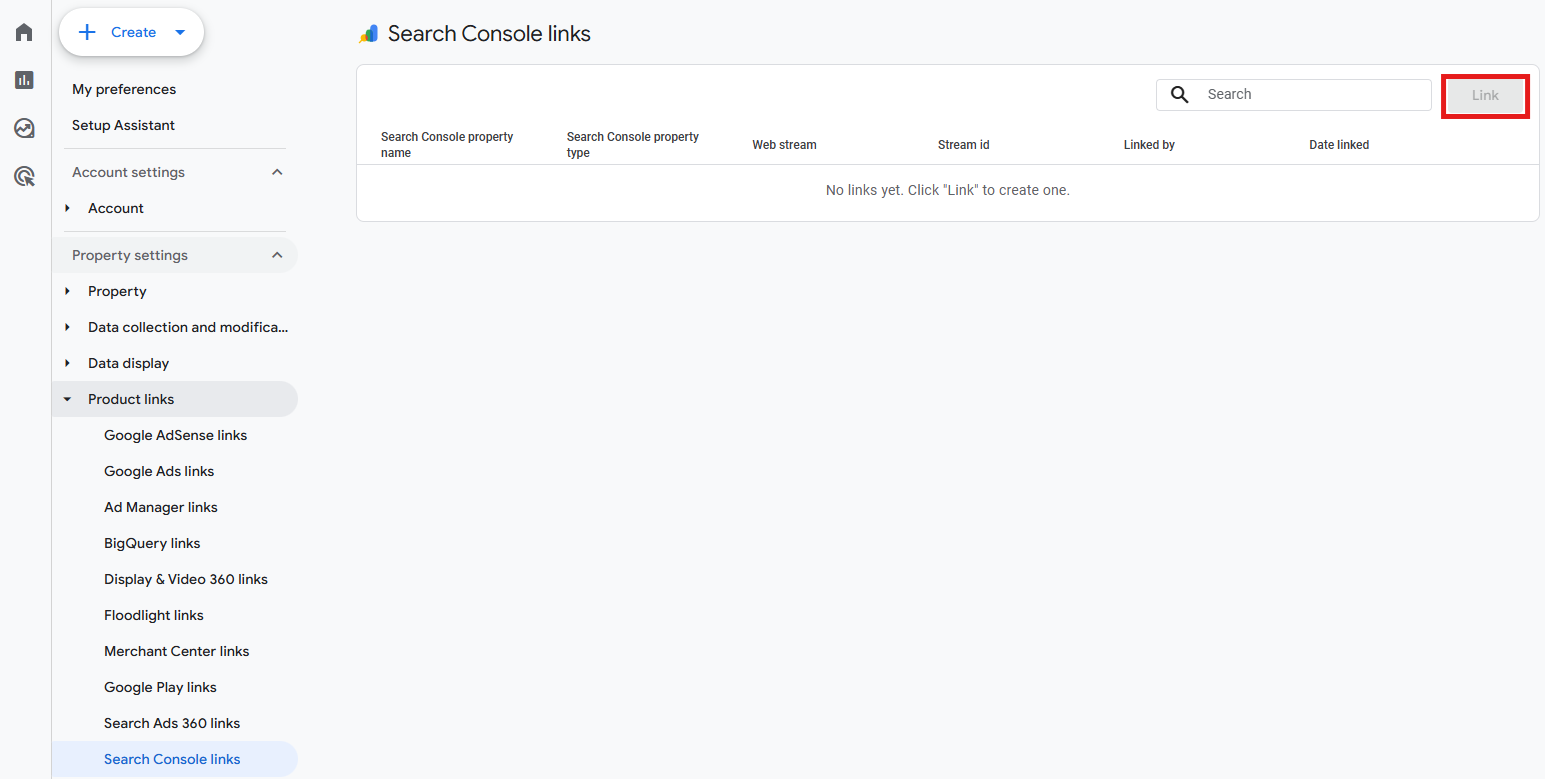The width and height of the screenshot is (1545, 779).
Task: Click the 'No links yet' message
Action: pyautogui.click(x=947, y=190)
